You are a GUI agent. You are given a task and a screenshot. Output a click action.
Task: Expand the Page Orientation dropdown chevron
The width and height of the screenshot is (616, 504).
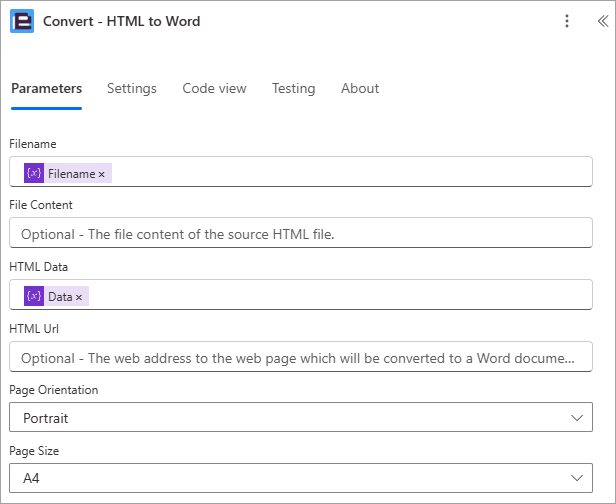pyautogui.click(x=576, y=418)
